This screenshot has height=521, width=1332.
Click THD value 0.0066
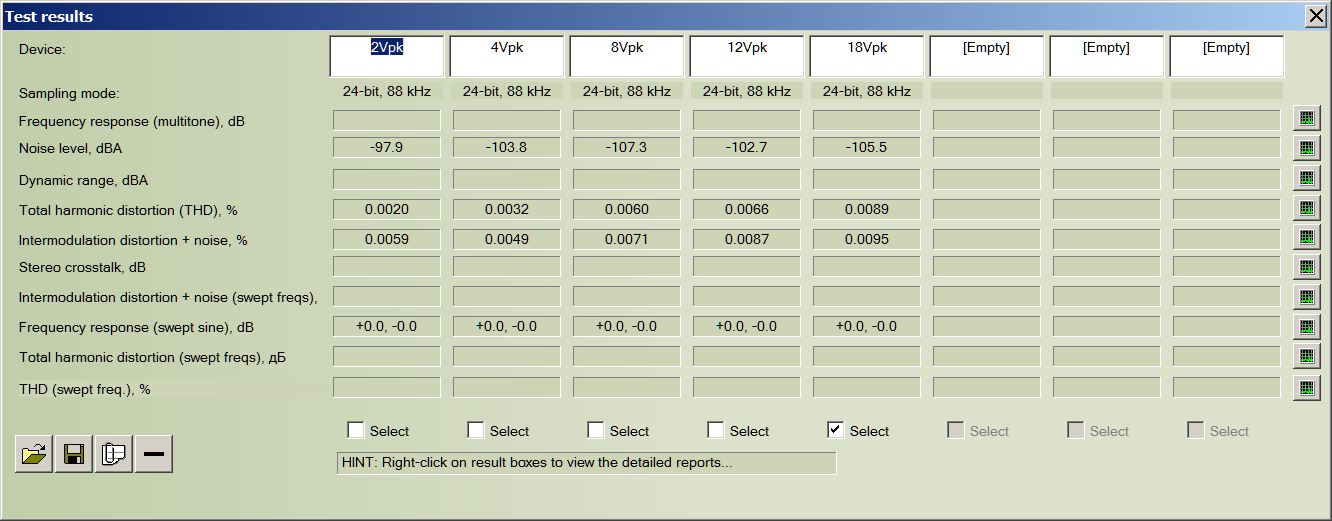pyautogui.click(x=747, y=209)
